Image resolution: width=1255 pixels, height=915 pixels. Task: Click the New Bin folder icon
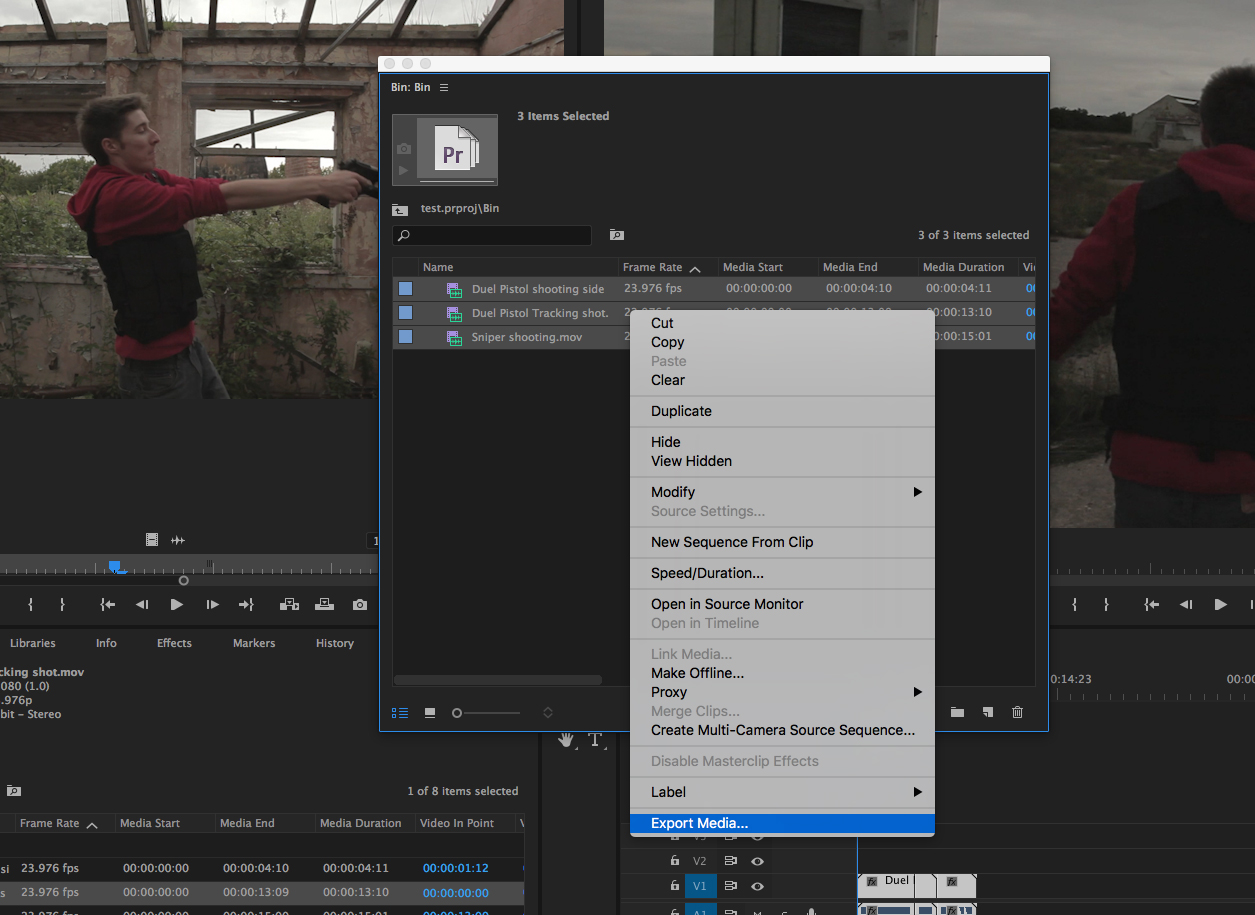(x=956, y=712)
